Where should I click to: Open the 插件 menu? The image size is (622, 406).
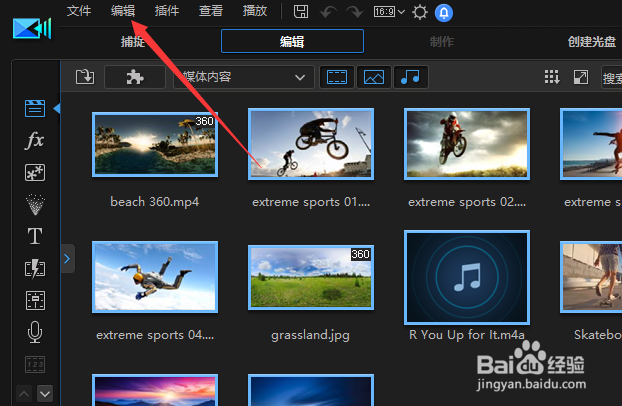click(x=167, y=11)
